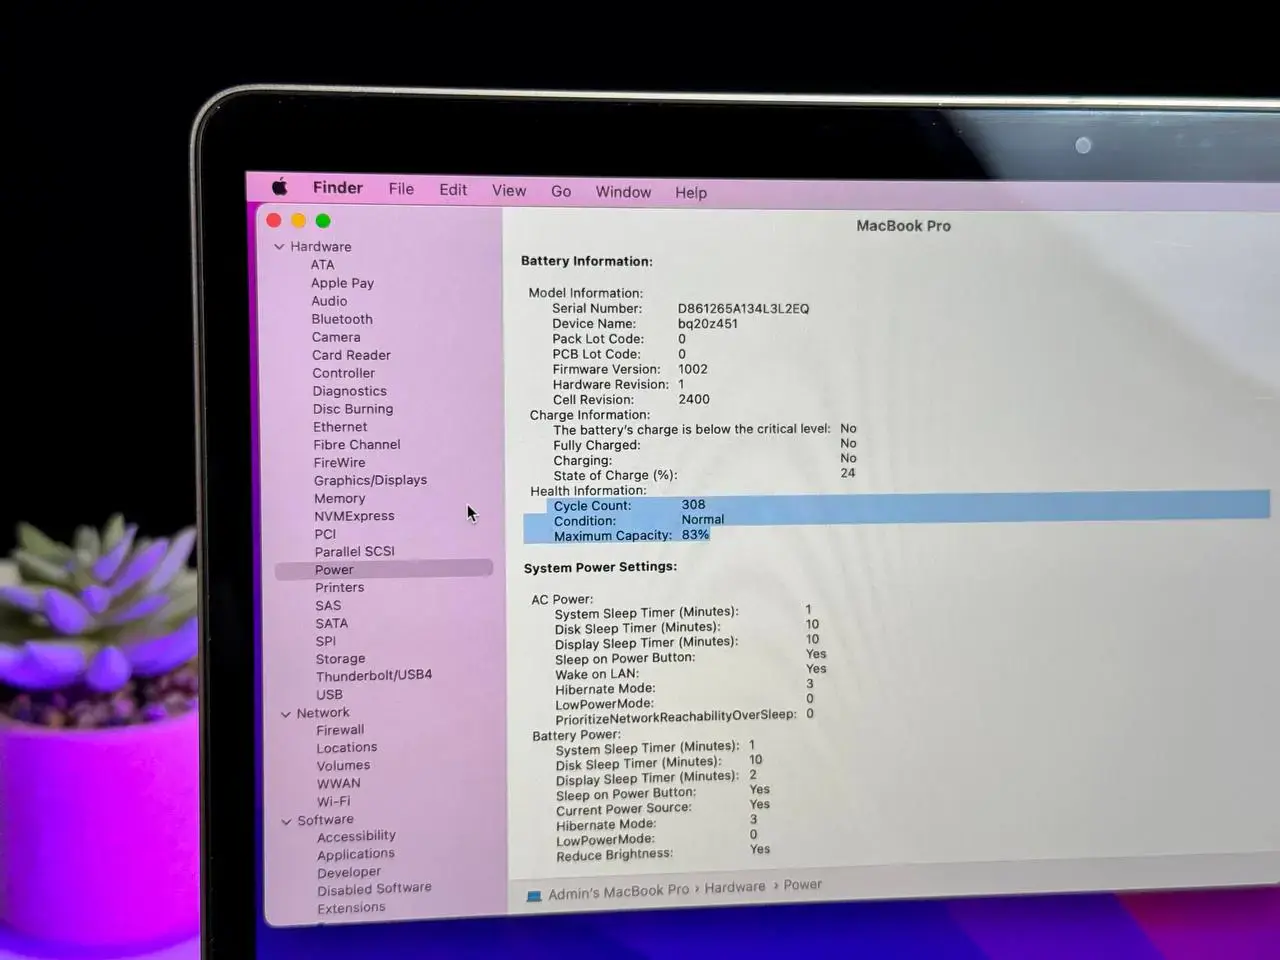Select WWAN under Network
Image resolution: width=1280 pixels, height=960 pixels.
tap(339, 784)
